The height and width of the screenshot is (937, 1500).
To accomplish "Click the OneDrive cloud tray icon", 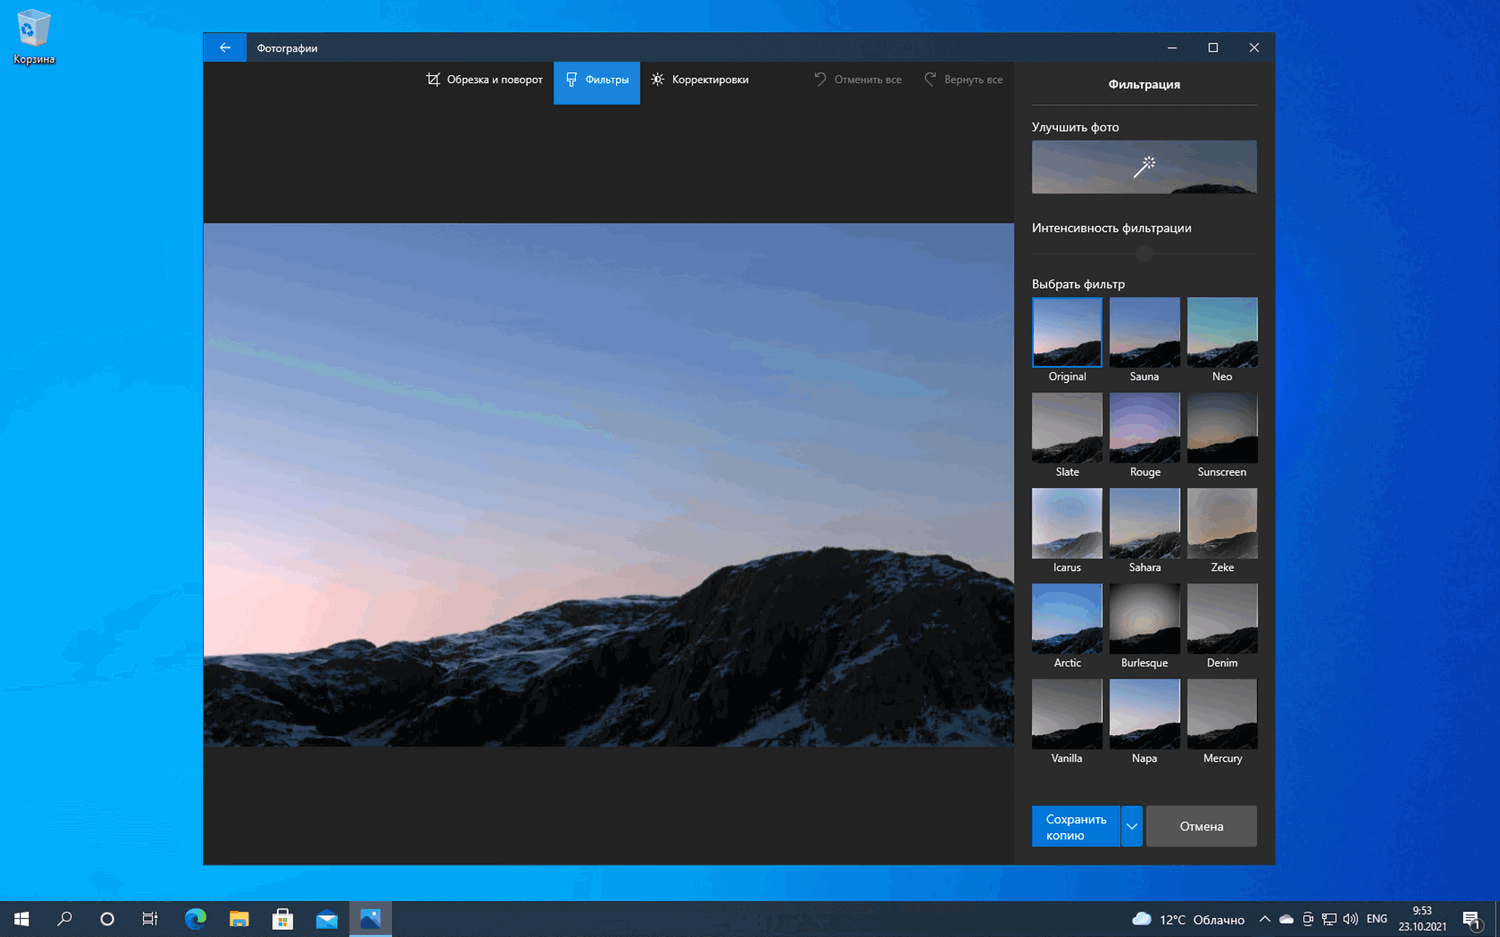I will pyautogui.click(x=1286, y=919).
